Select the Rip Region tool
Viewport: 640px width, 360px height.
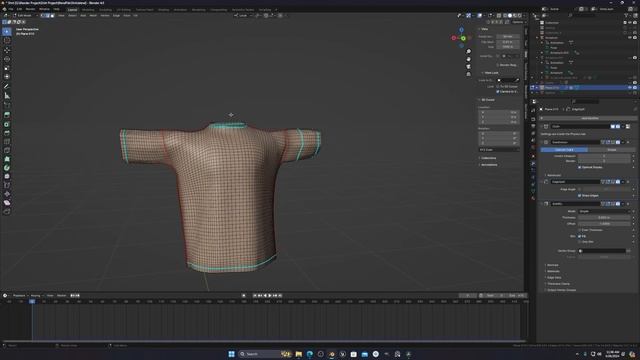[7, 211]
